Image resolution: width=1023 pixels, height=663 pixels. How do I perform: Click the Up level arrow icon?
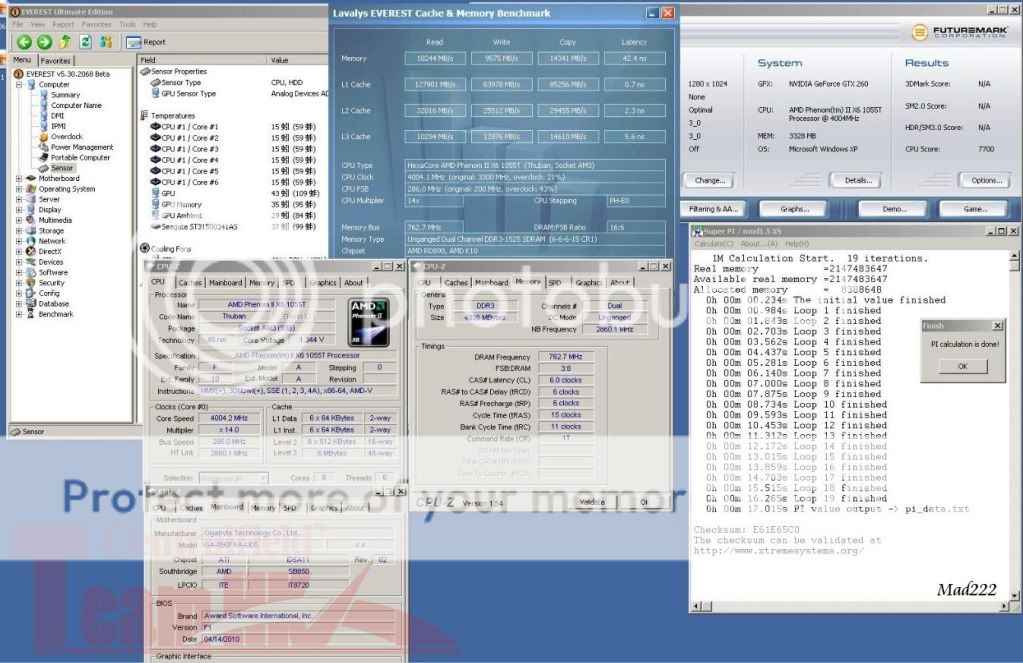click(x=65, y=42)
